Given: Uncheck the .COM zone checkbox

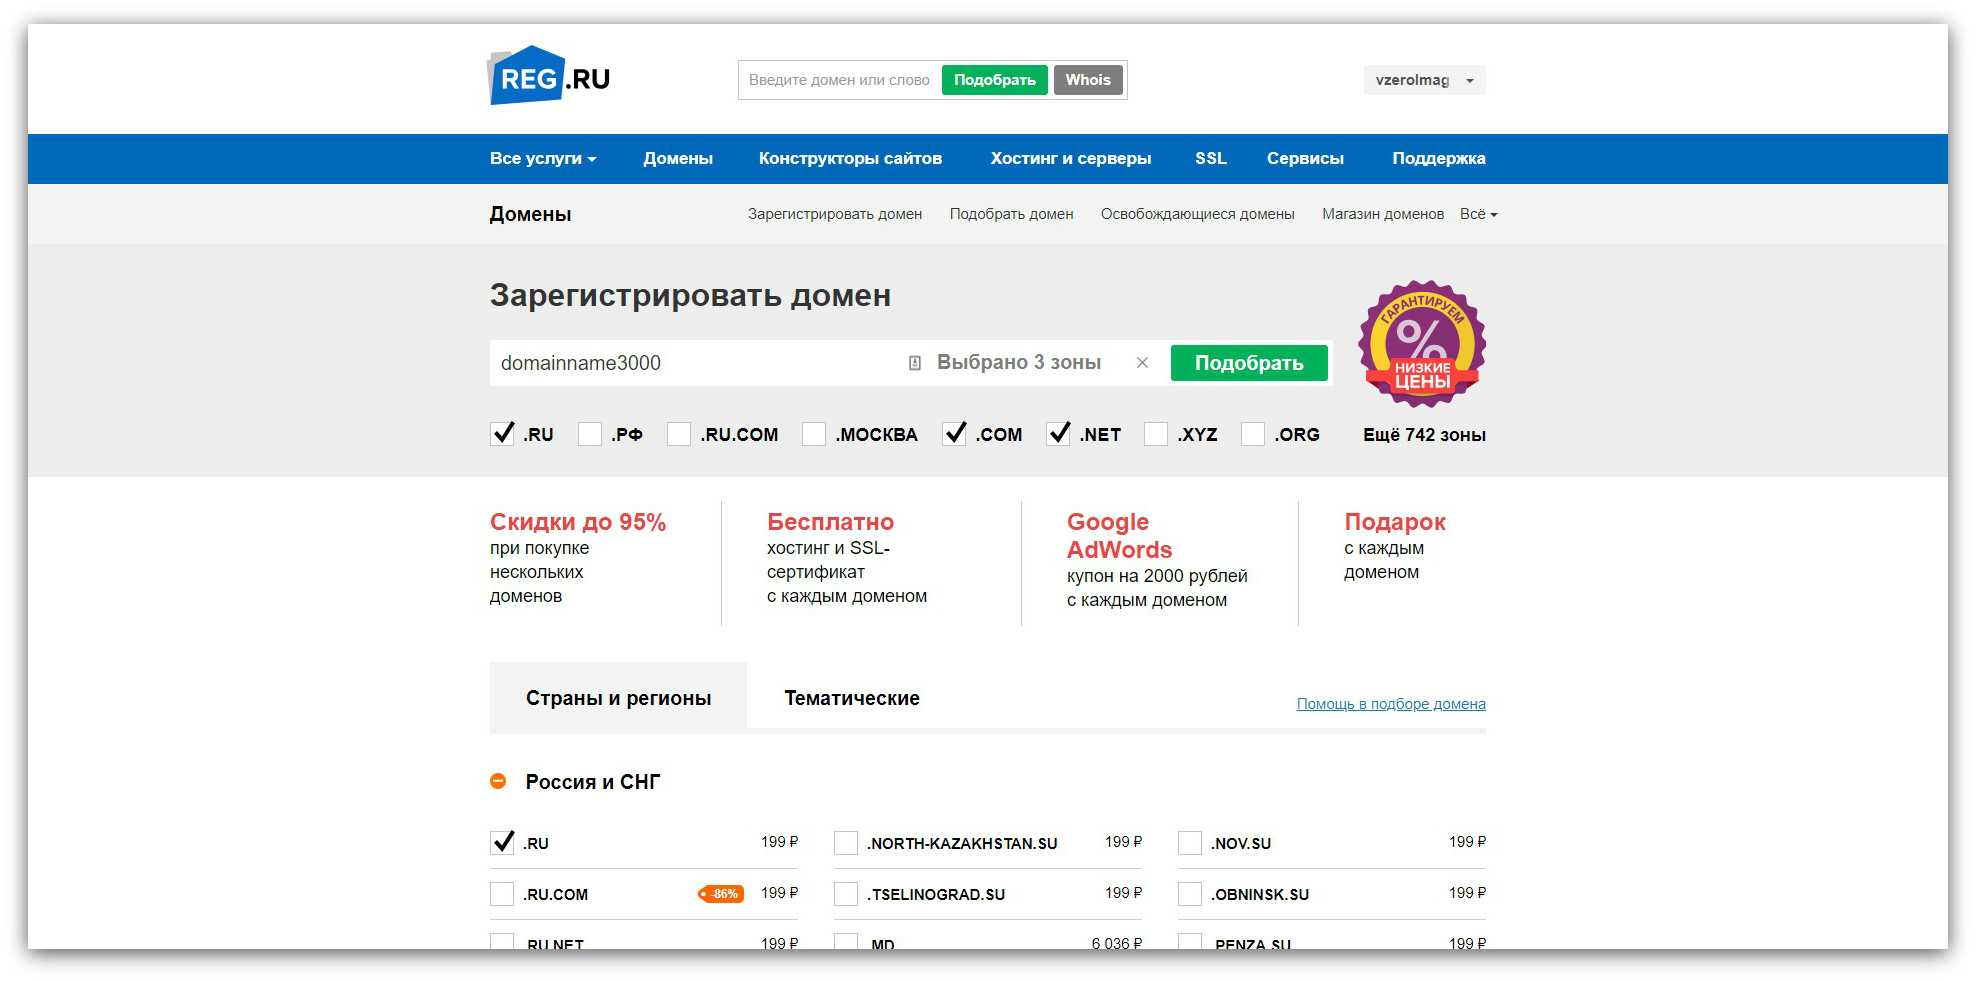Looking at the screenshot, I should coord(955,434).
